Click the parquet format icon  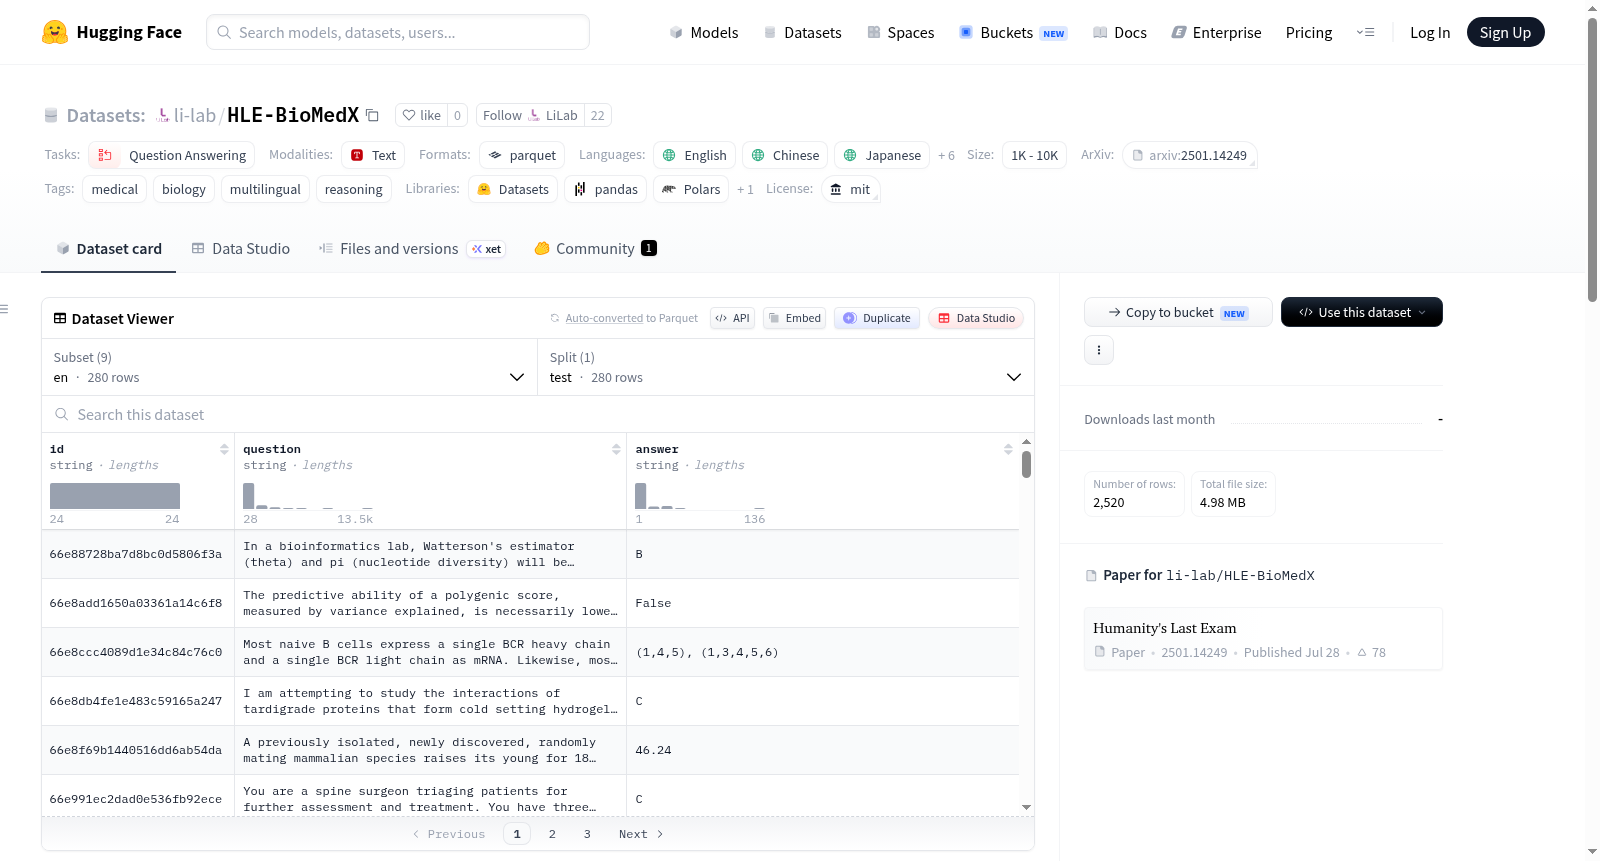tap(495, 155)
